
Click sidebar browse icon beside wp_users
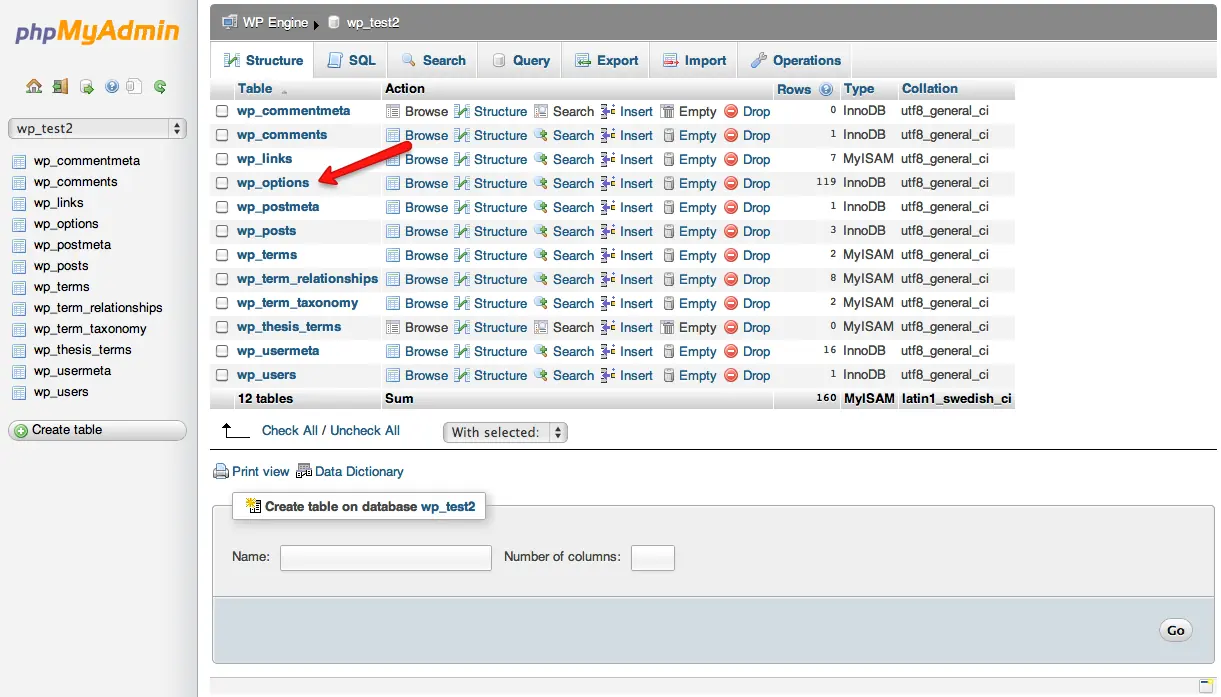click(x=18, y=392)
